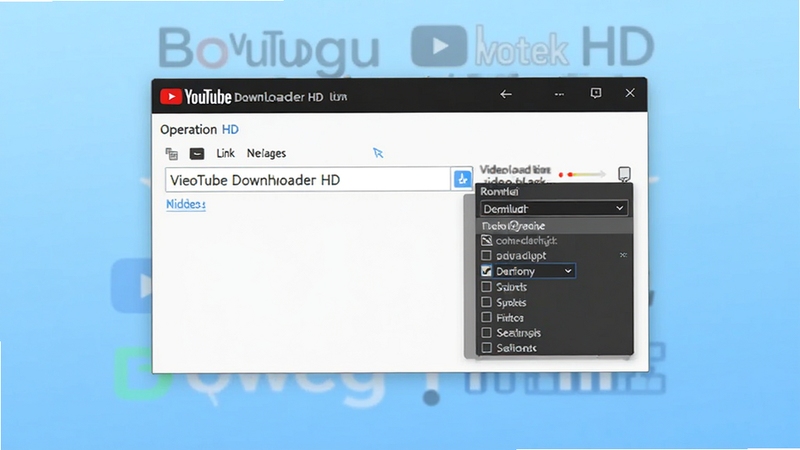Uncheck the Derfiony checkbox
800x450 pixels.
(486, 271)
